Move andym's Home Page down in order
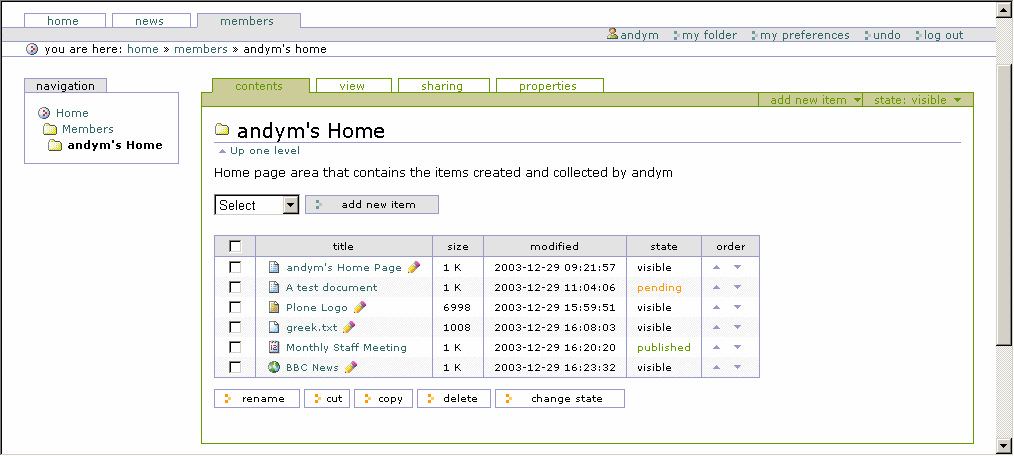Screen dimensions: 1014x456 point(738,268)
